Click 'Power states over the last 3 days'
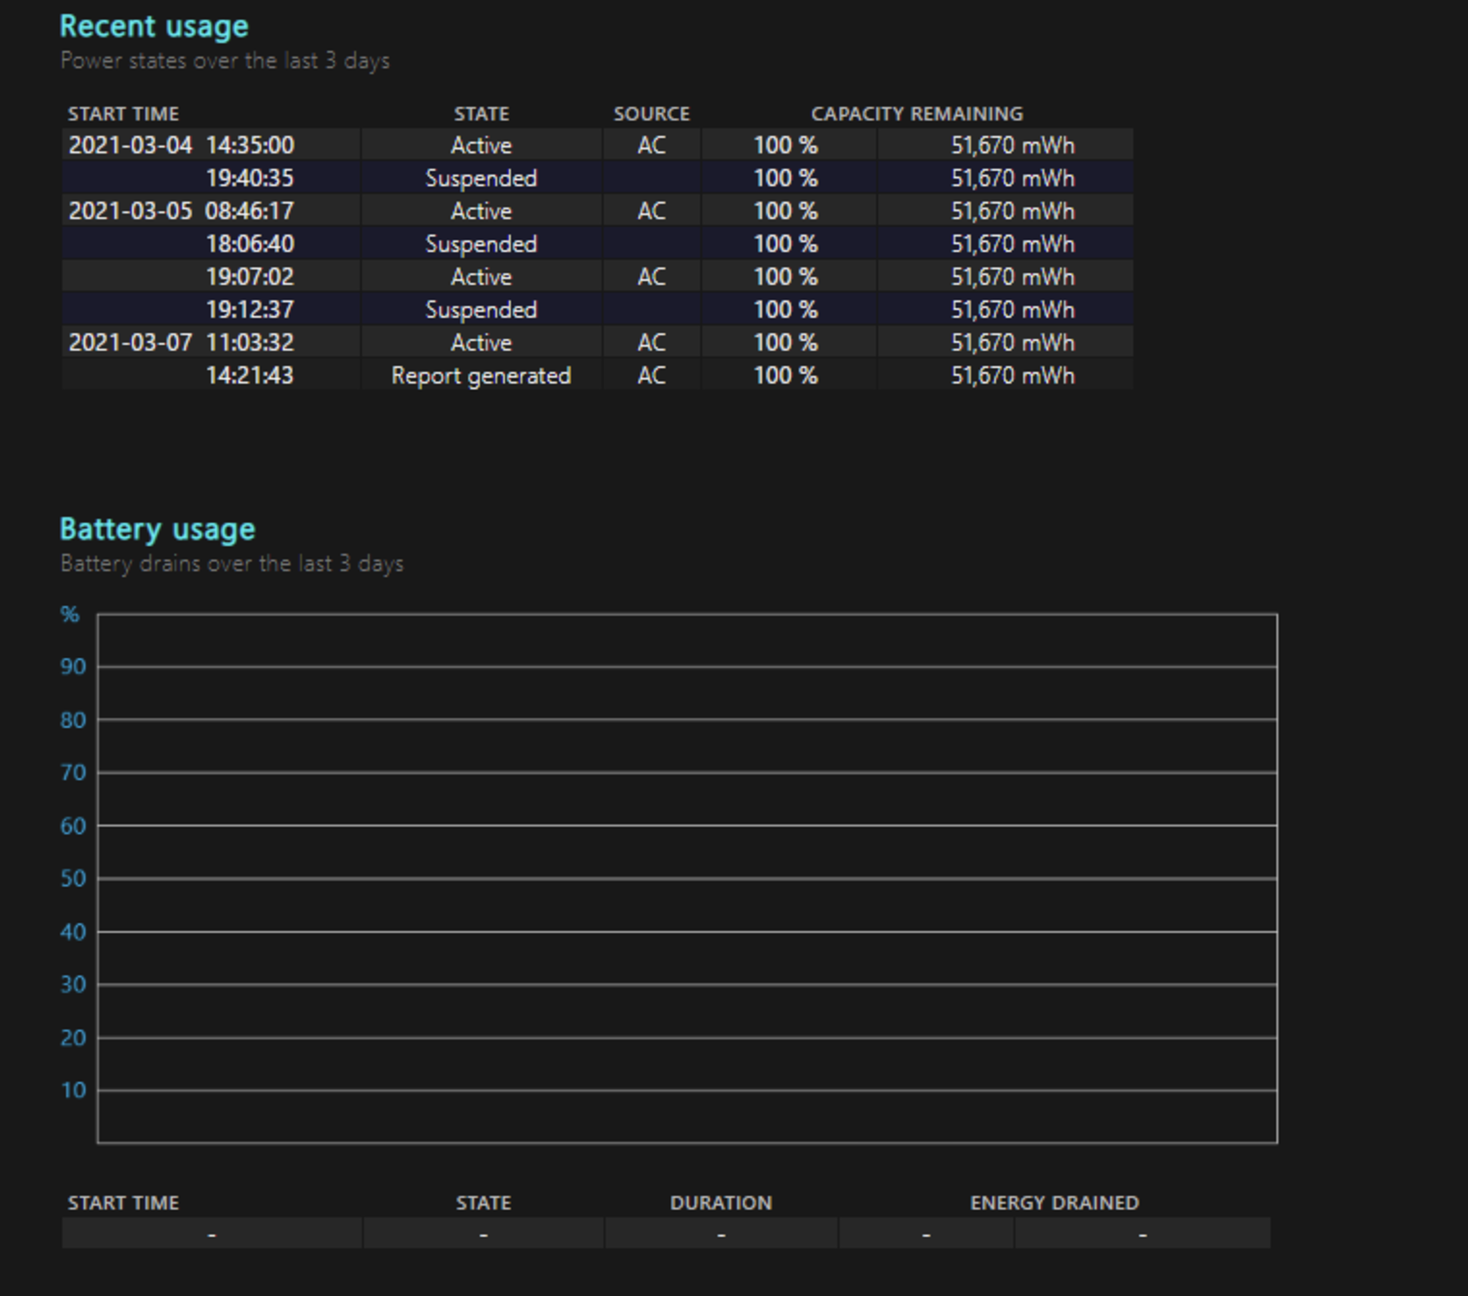Image resolution: width=1468 pixels, height=1296 pixels. coord(225,61)
